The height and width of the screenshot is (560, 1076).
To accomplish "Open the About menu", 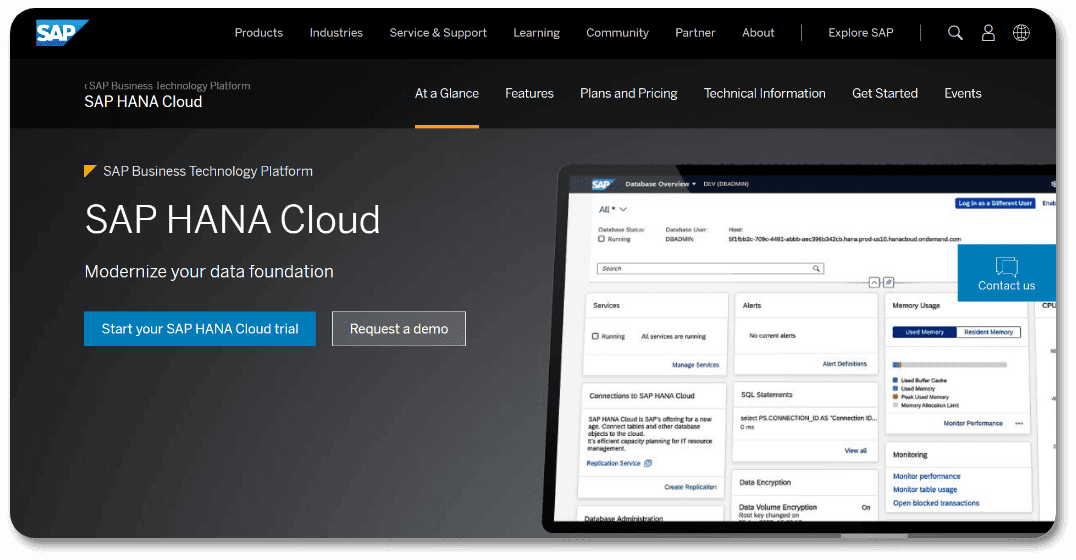I will tap(758, 33).
